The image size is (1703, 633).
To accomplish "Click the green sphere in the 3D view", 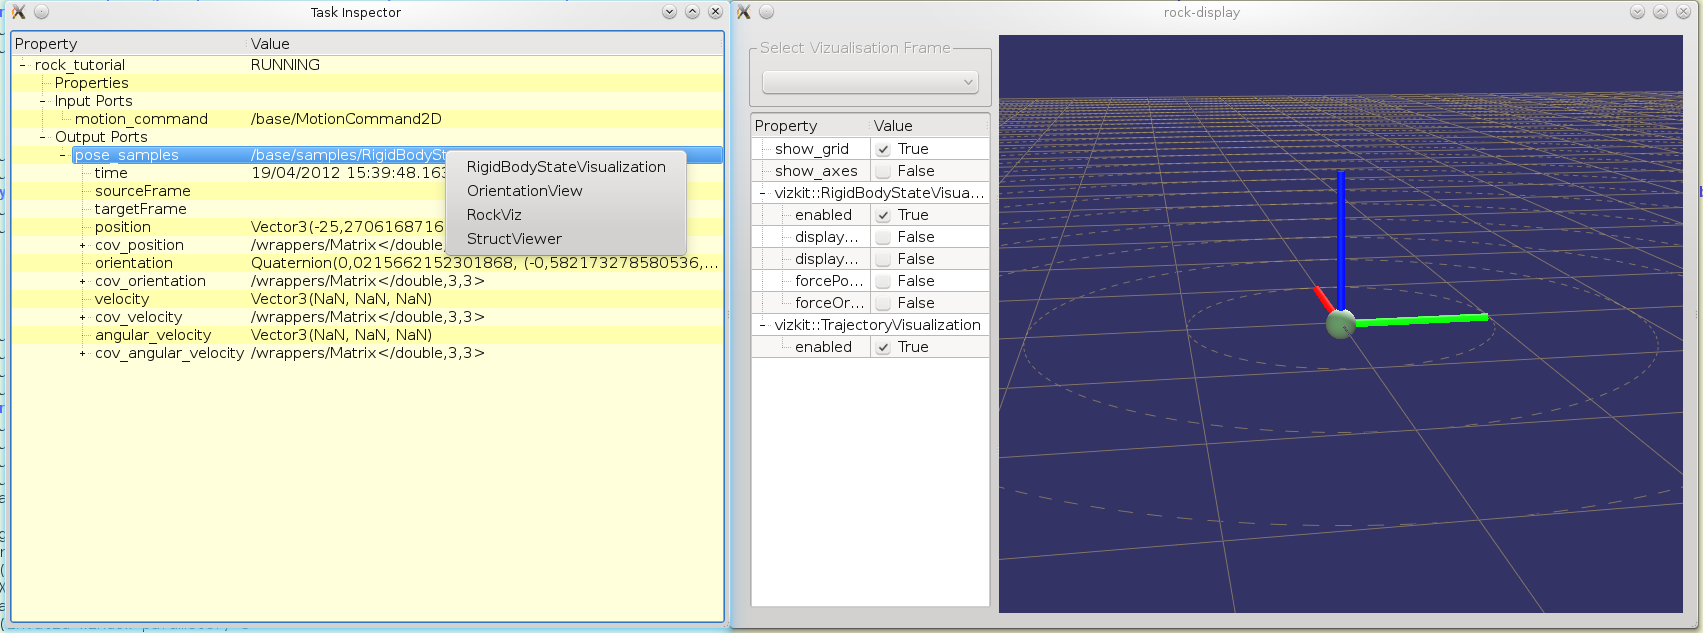I will tap(1340, 324).
